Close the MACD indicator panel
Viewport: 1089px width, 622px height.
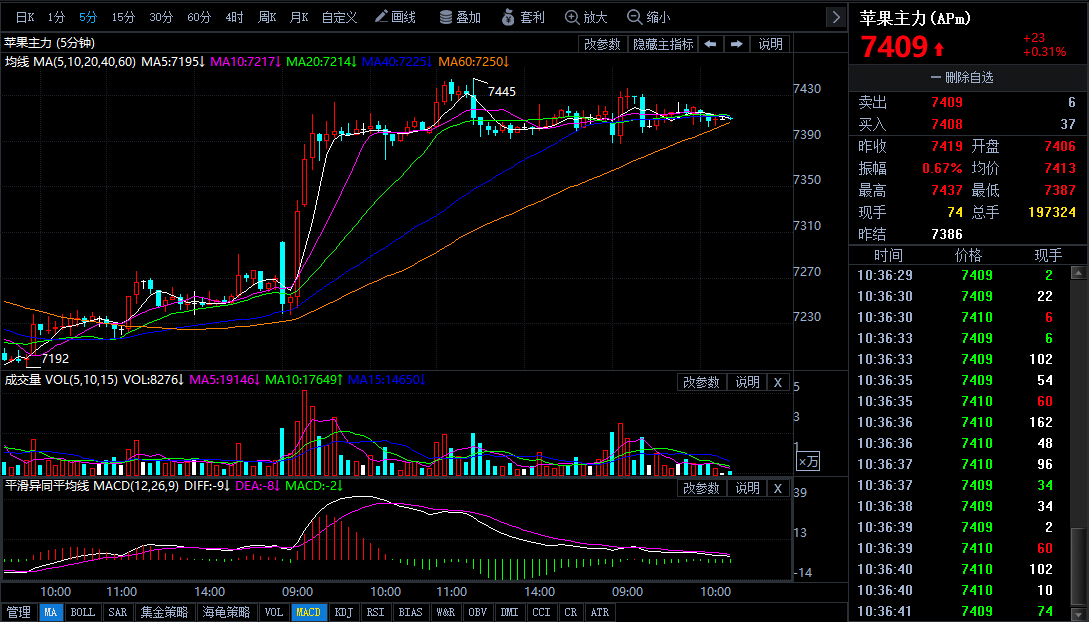778,489
